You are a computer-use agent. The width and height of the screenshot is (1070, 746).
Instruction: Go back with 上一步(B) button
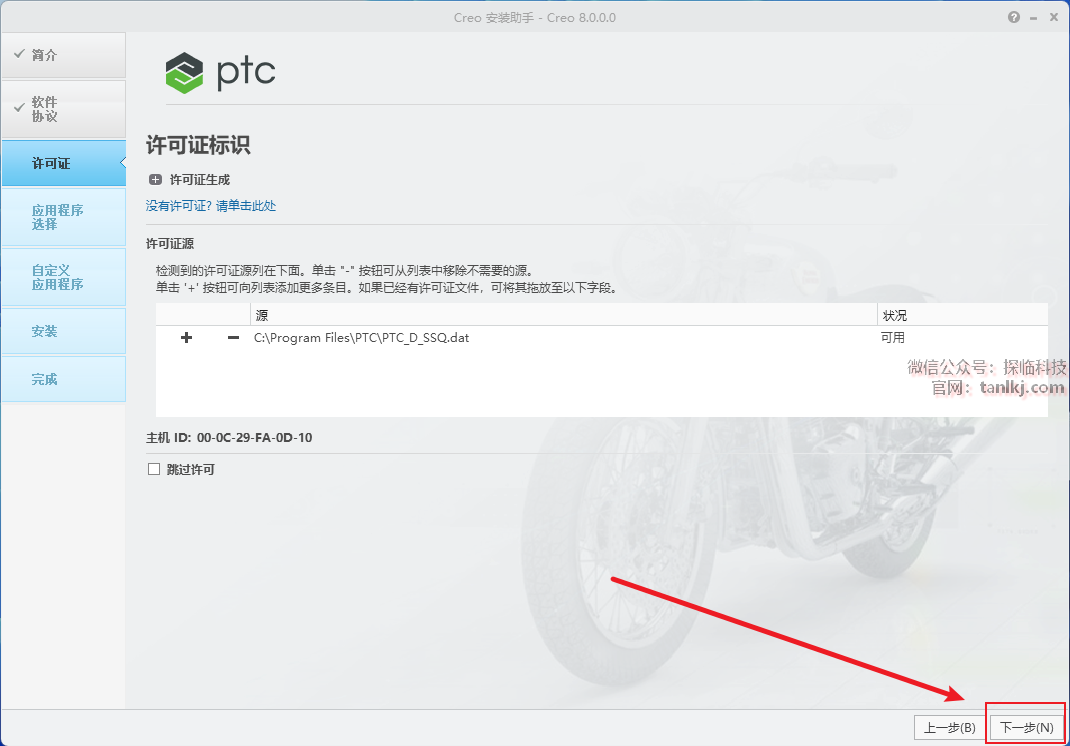(x=949, y=728)
